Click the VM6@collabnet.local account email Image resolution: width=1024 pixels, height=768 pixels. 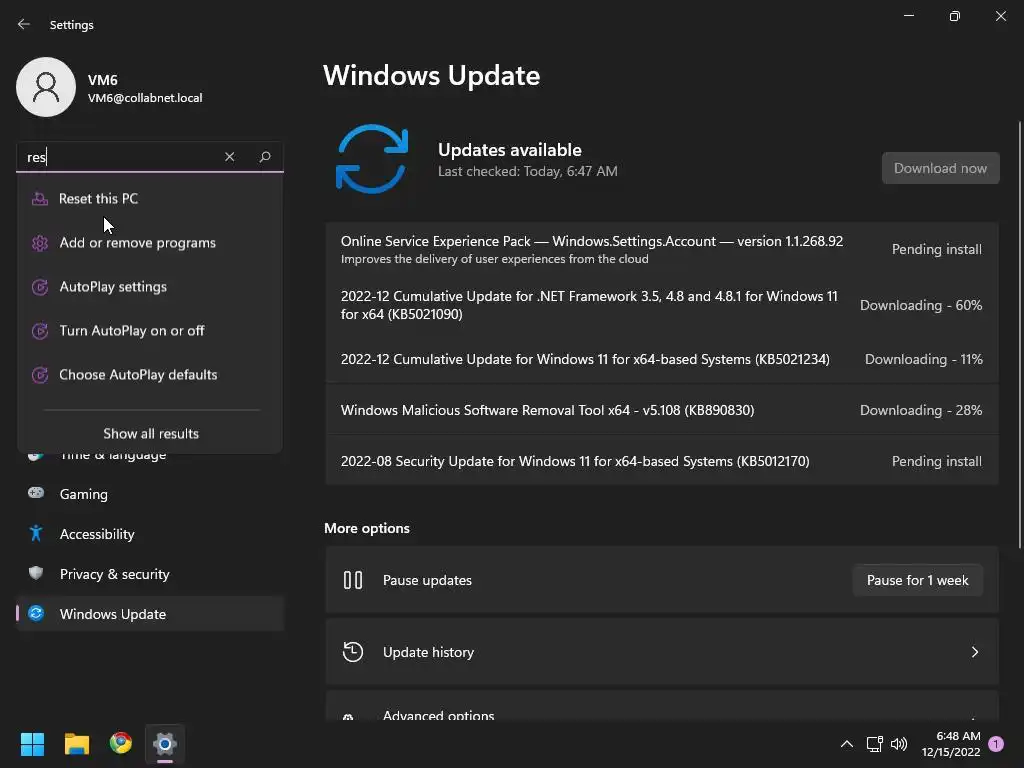pyautogui.click(x=145, y=98)
